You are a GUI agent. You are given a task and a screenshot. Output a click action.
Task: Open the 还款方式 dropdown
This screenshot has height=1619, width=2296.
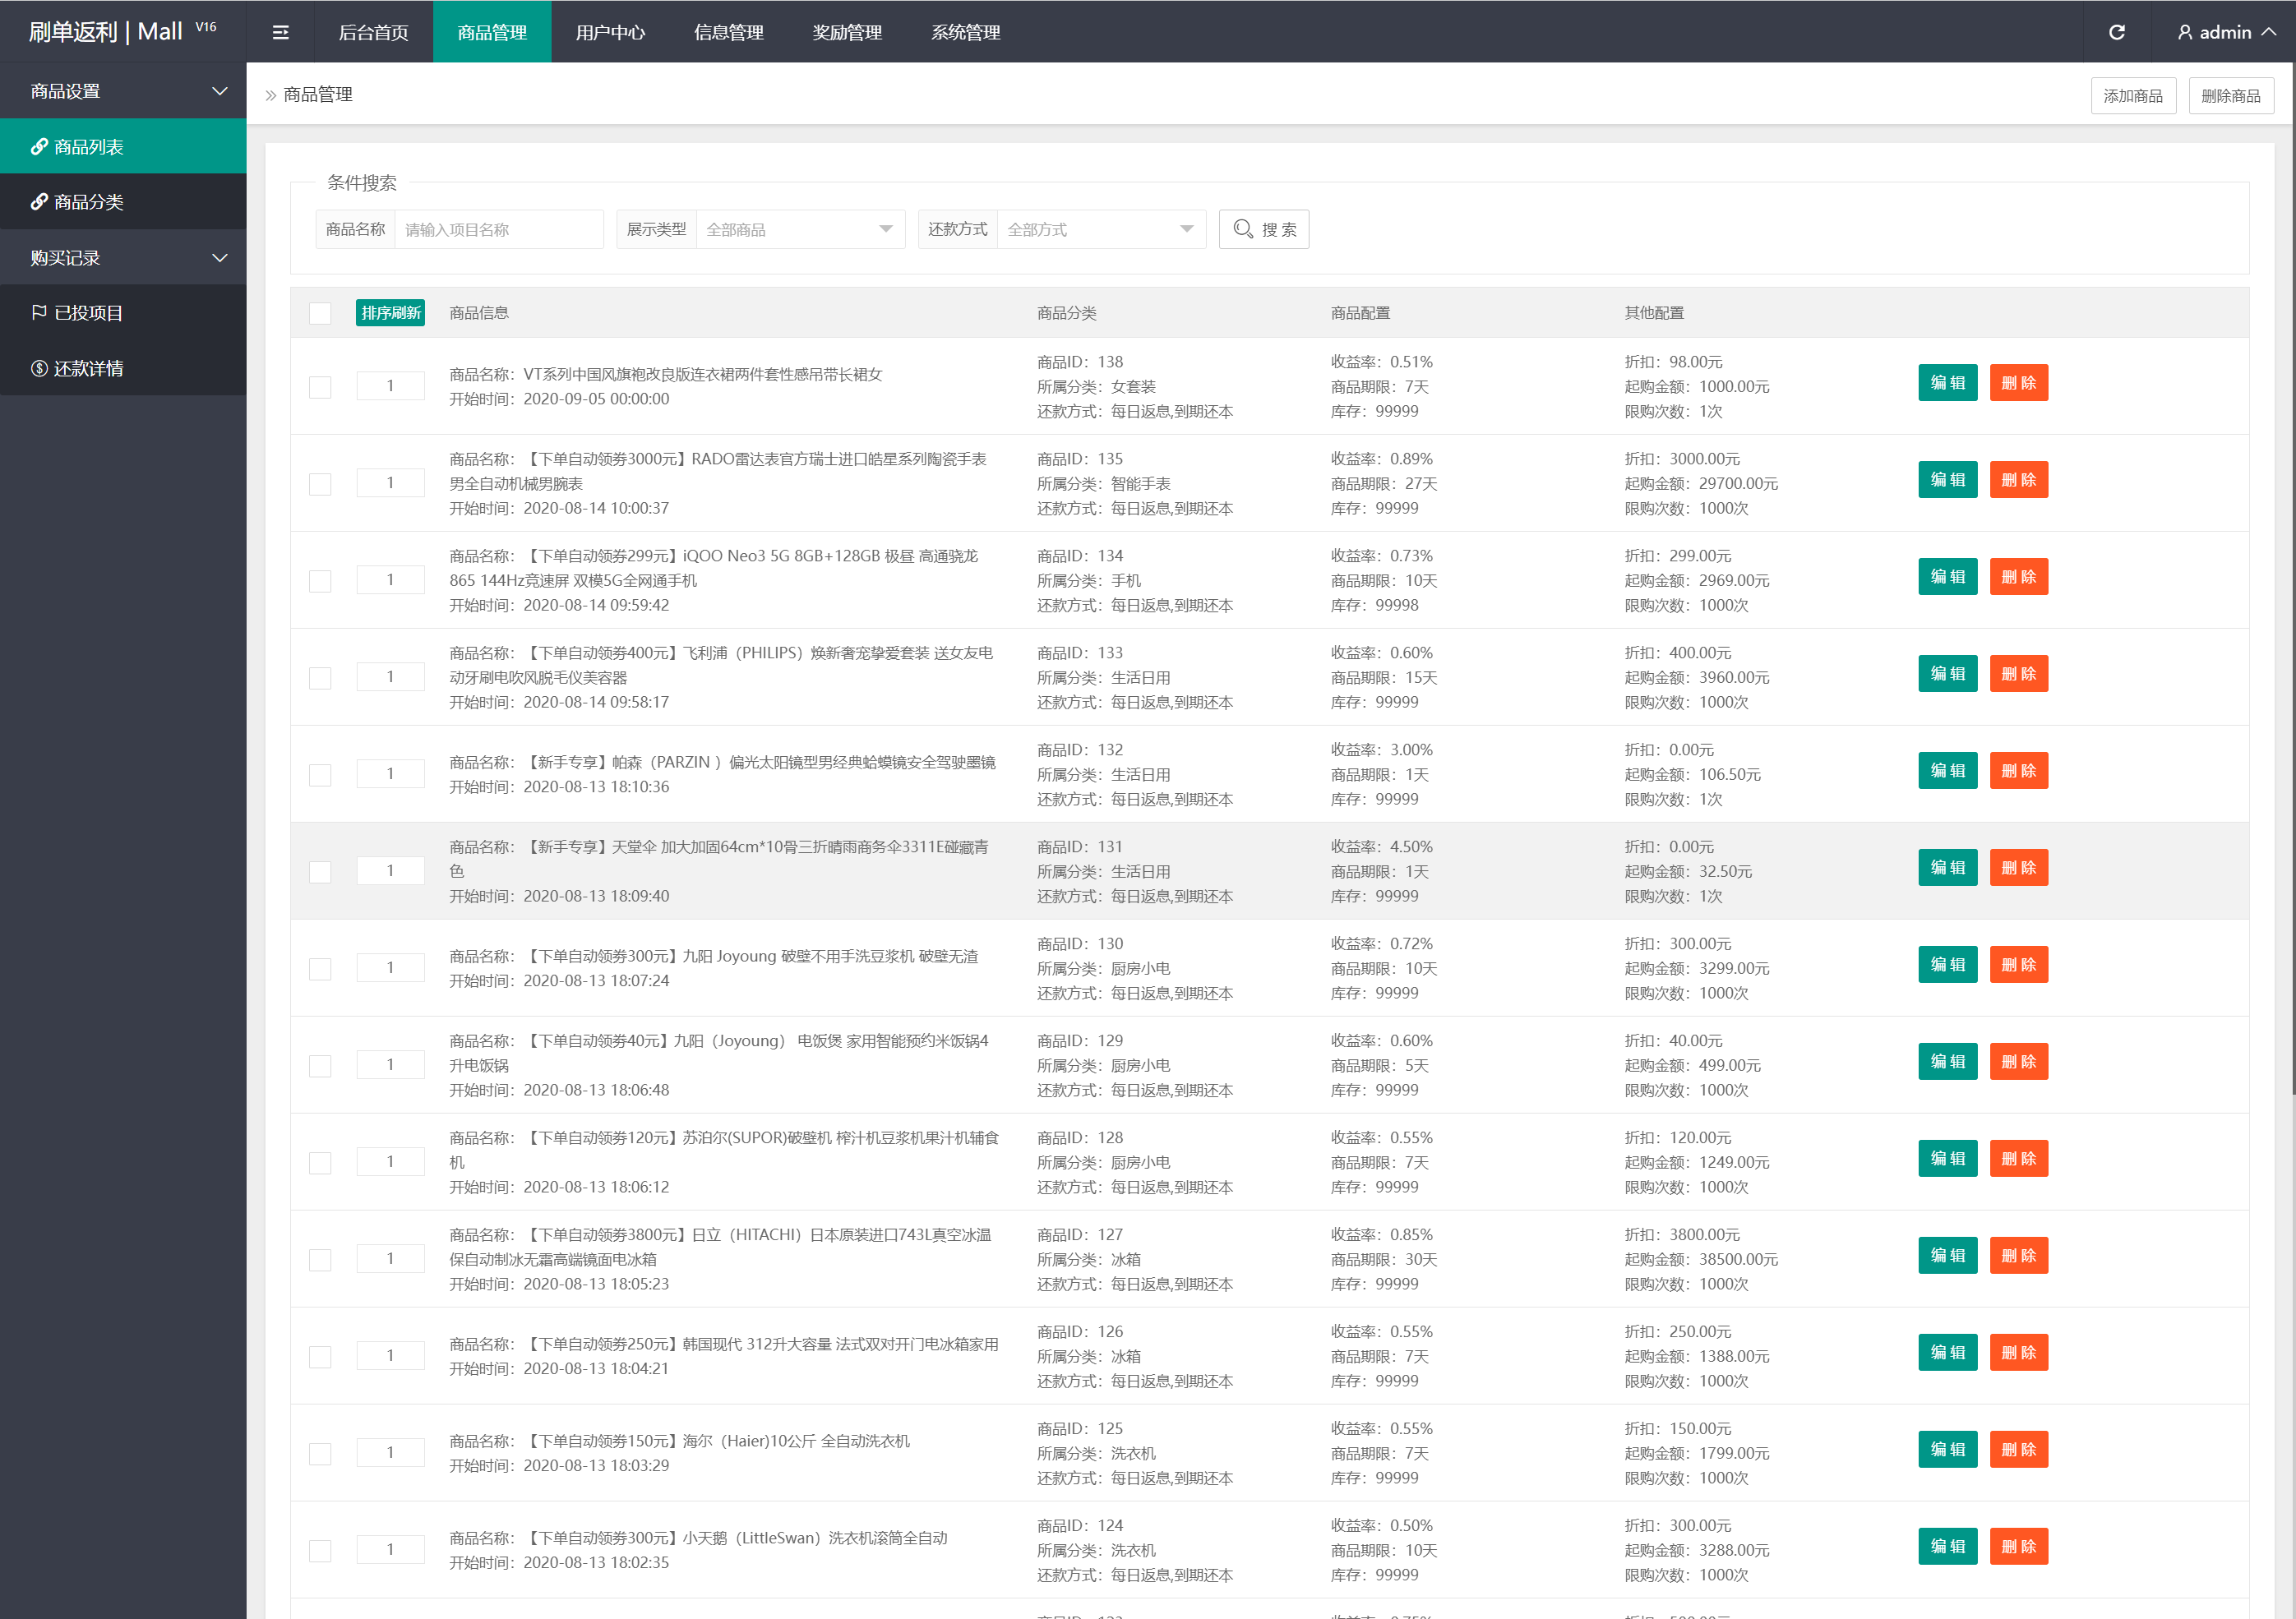[1101, 229]
